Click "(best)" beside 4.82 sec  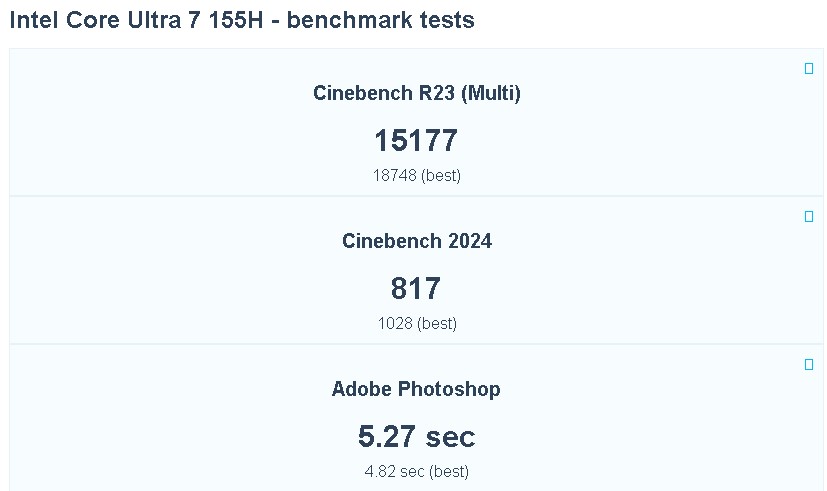point(446,471)
